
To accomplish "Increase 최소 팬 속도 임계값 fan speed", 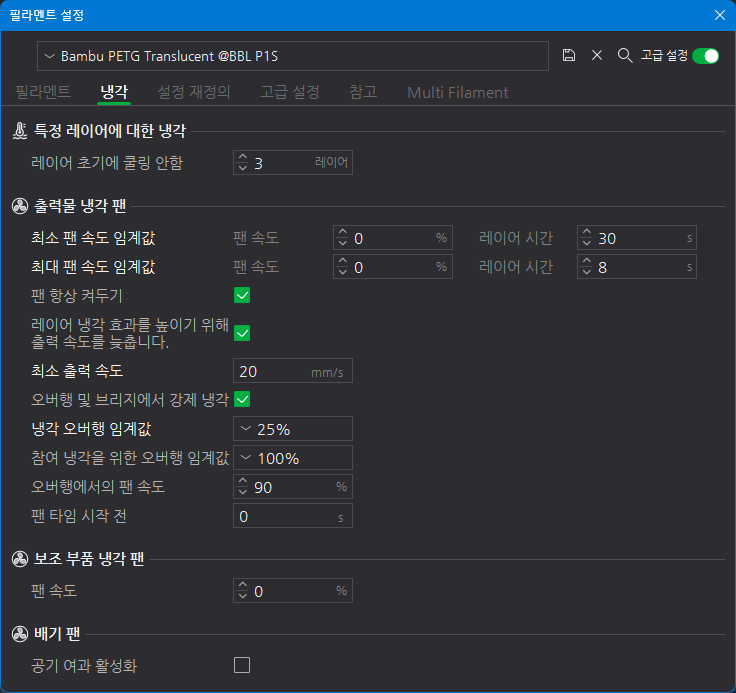I will (x=342, y=232).
